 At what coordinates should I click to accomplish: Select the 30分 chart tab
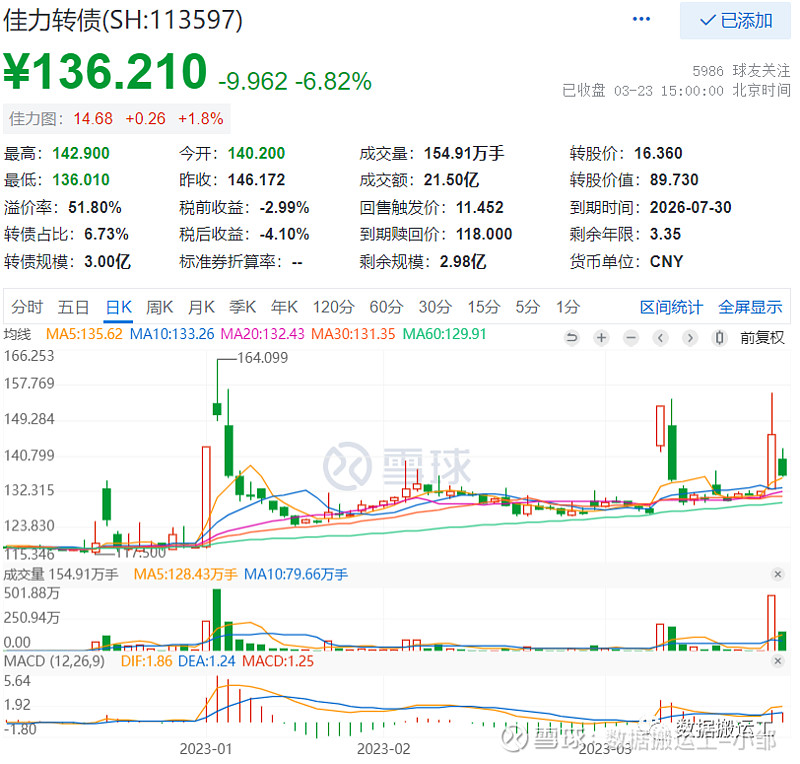coord(435,307)
